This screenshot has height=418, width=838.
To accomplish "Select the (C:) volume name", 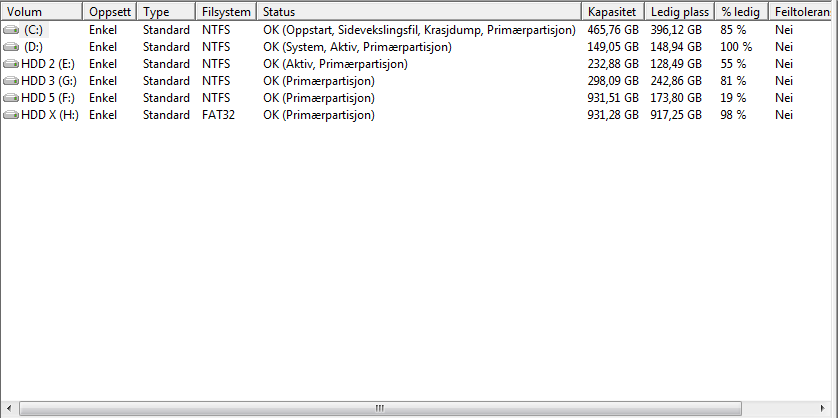I will click(33, 30).
